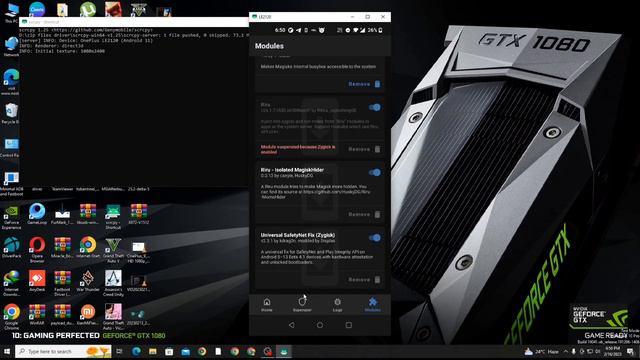
Task: Open the Logs tab in Magisk
Action: click(x=337, y=305)
